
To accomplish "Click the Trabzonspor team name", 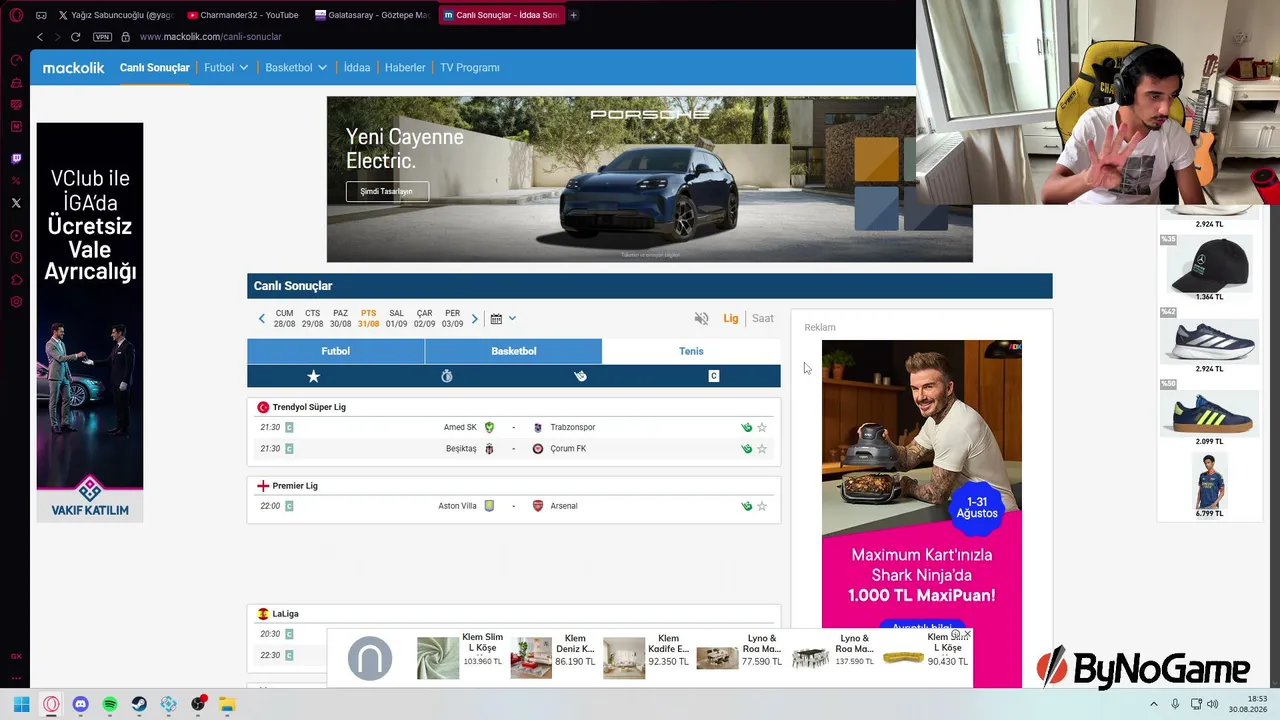I will coord(573,428).
